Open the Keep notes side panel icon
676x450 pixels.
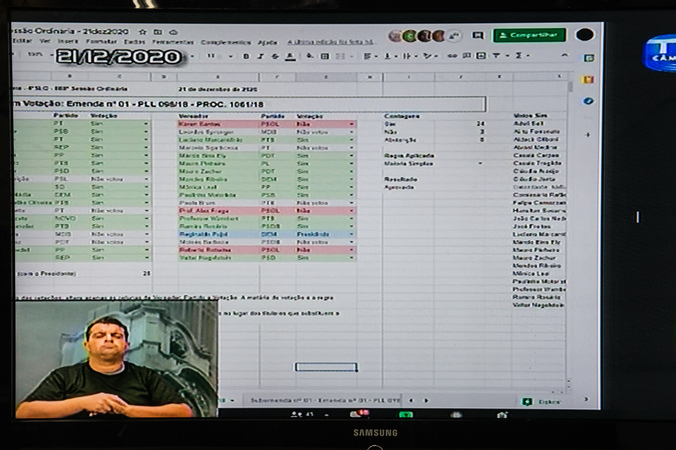(x=589, y=80)
